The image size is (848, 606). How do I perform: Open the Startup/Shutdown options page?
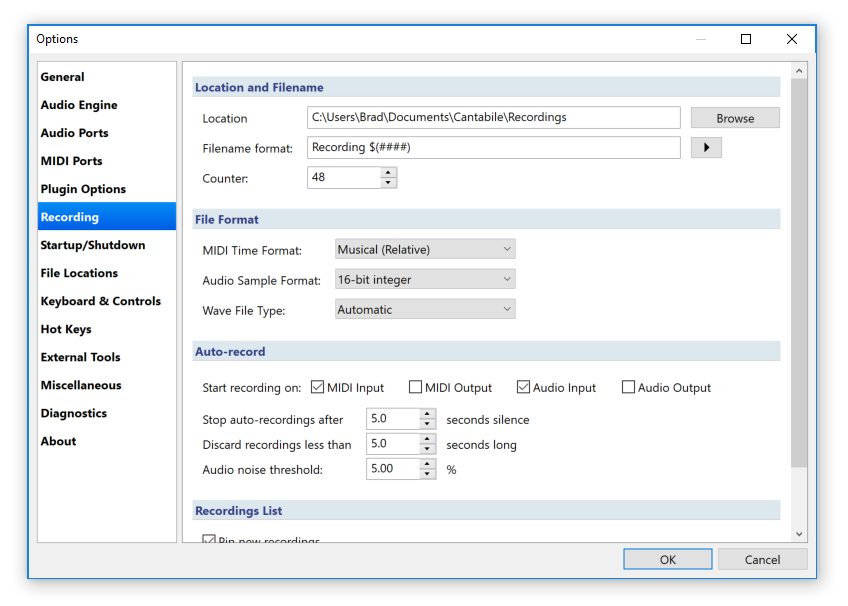click(x=107, y=245)
